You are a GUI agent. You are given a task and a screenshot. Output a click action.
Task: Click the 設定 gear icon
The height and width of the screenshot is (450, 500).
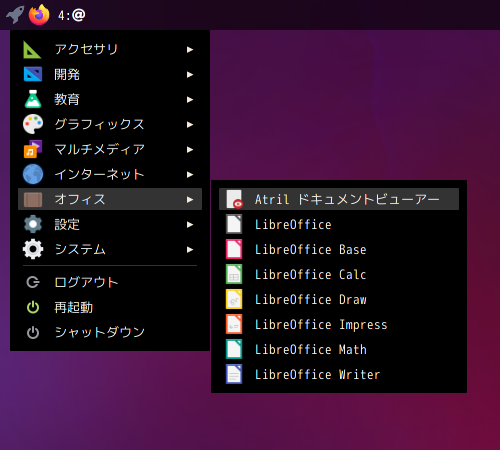[x=33, y=224]
